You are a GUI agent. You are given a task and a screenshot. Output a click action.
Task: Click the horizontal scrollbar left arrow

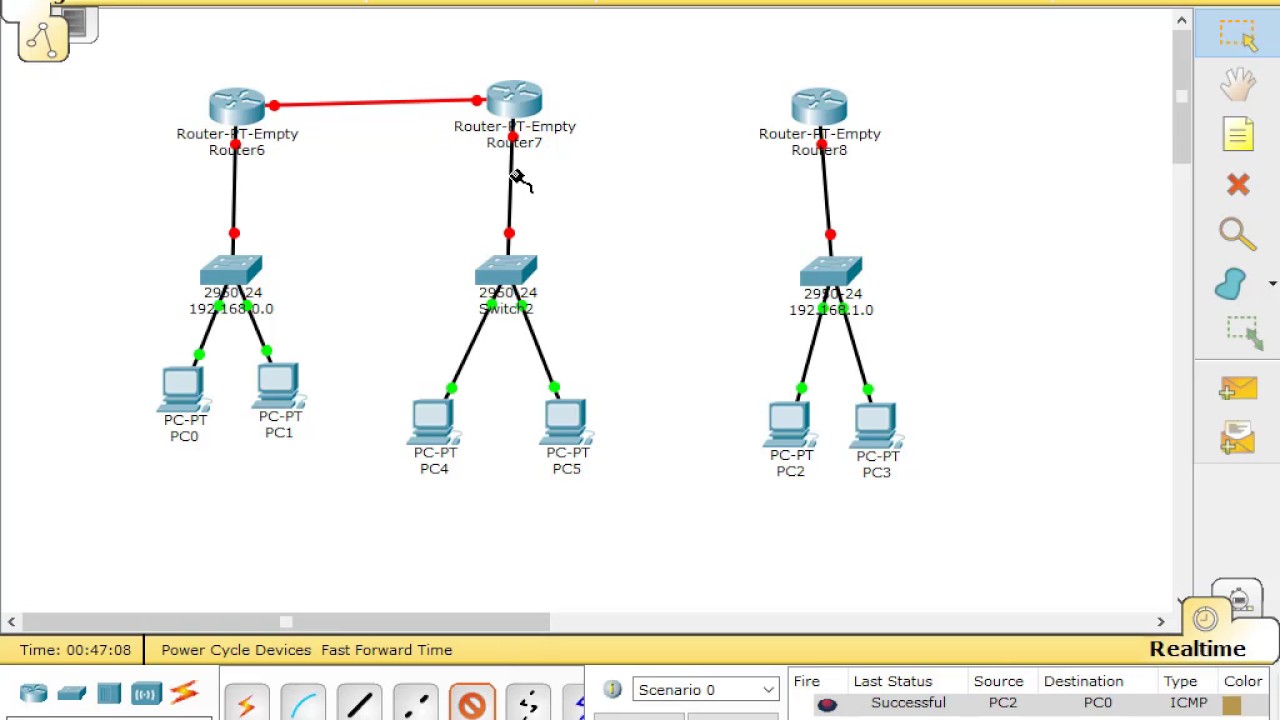click(10, 622)
